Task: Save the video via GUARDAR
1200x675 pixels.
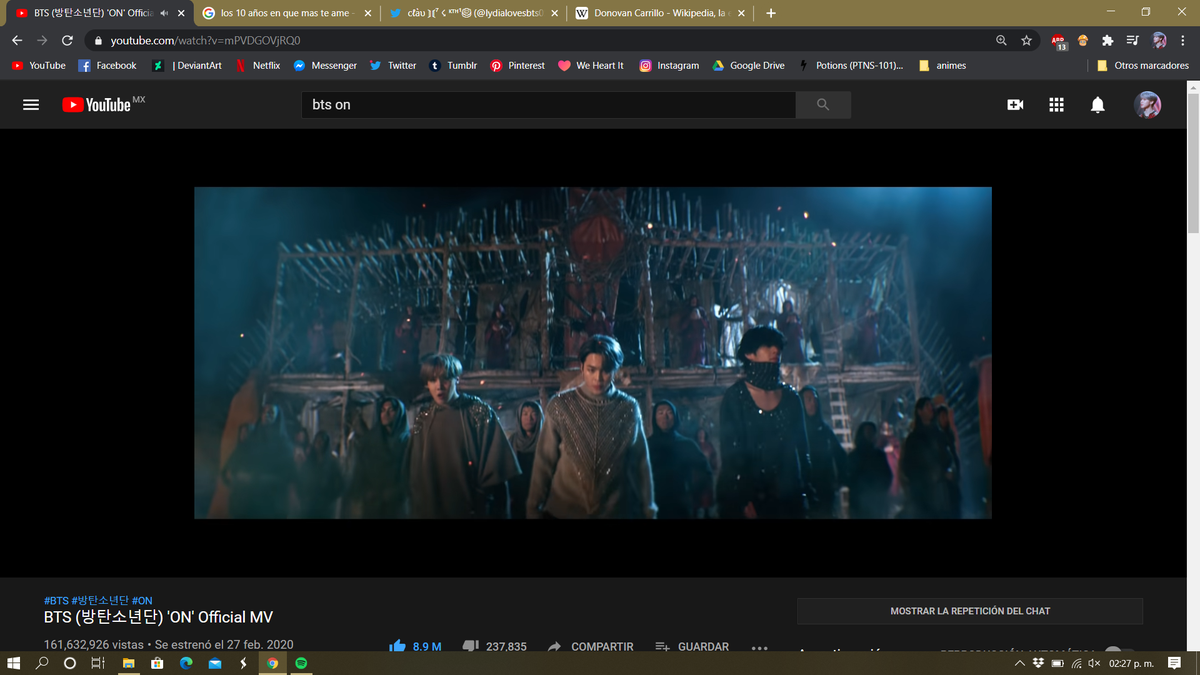Action: (x=692, y=647)
